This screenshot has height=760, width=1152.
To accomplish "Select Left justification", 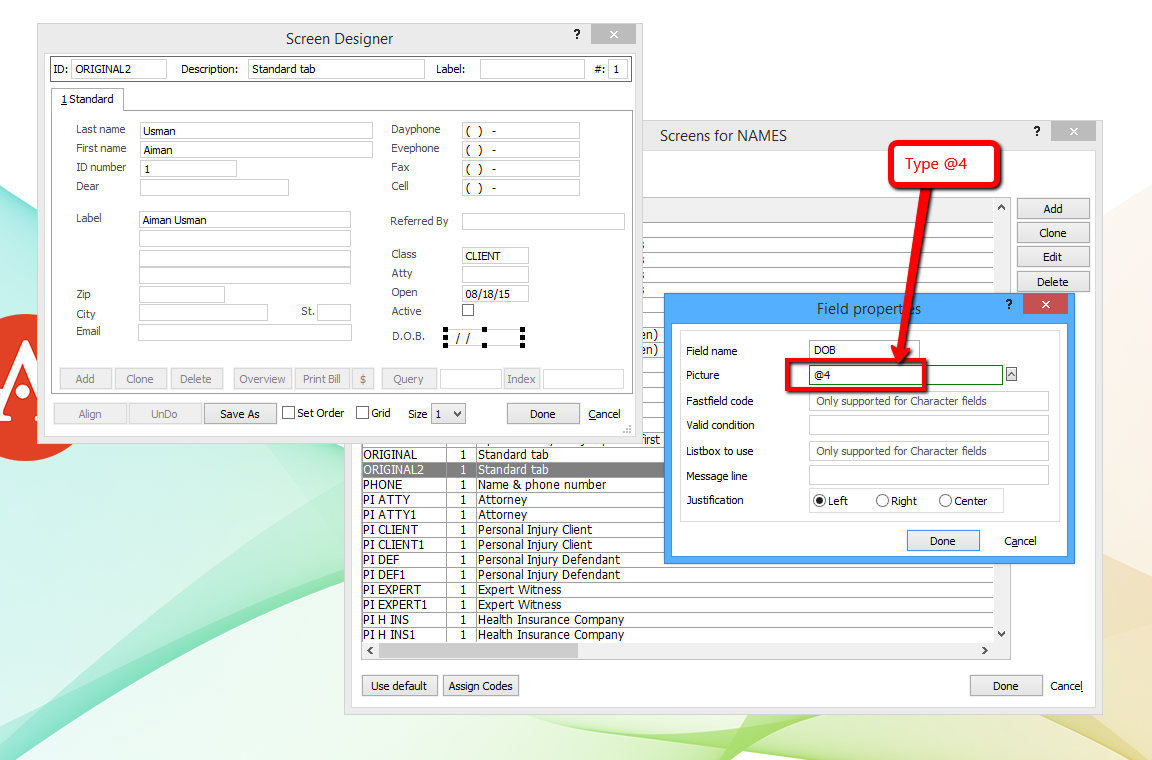I will pos(820,501).
